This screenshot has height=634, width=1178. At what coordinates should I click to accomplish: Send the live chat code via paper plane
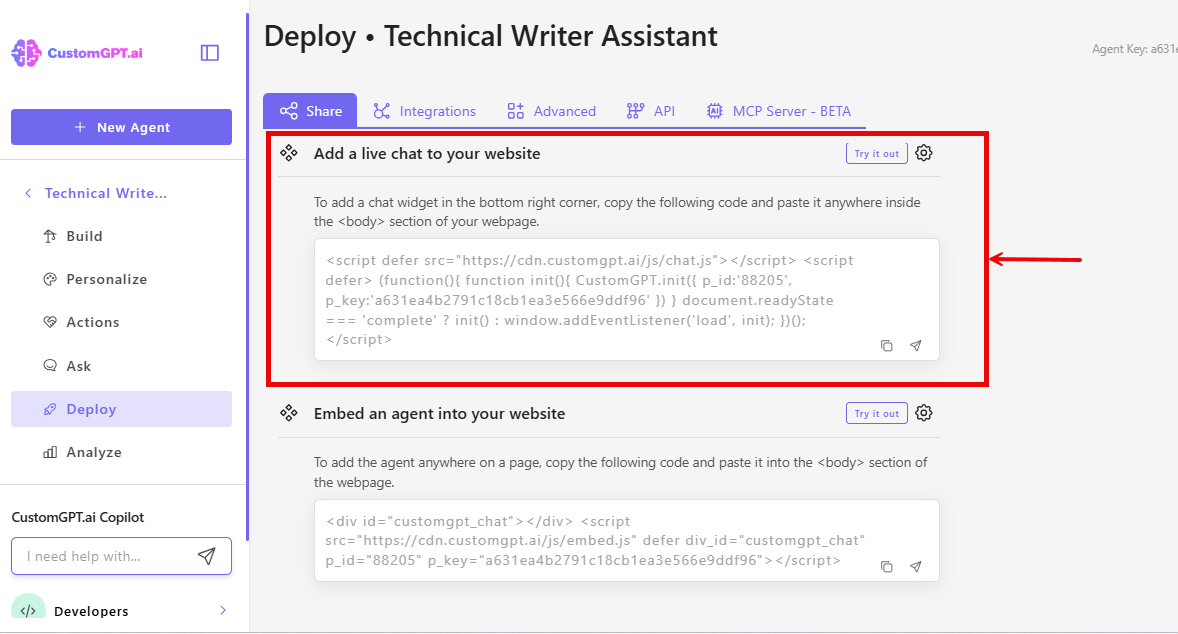point(916,346)
